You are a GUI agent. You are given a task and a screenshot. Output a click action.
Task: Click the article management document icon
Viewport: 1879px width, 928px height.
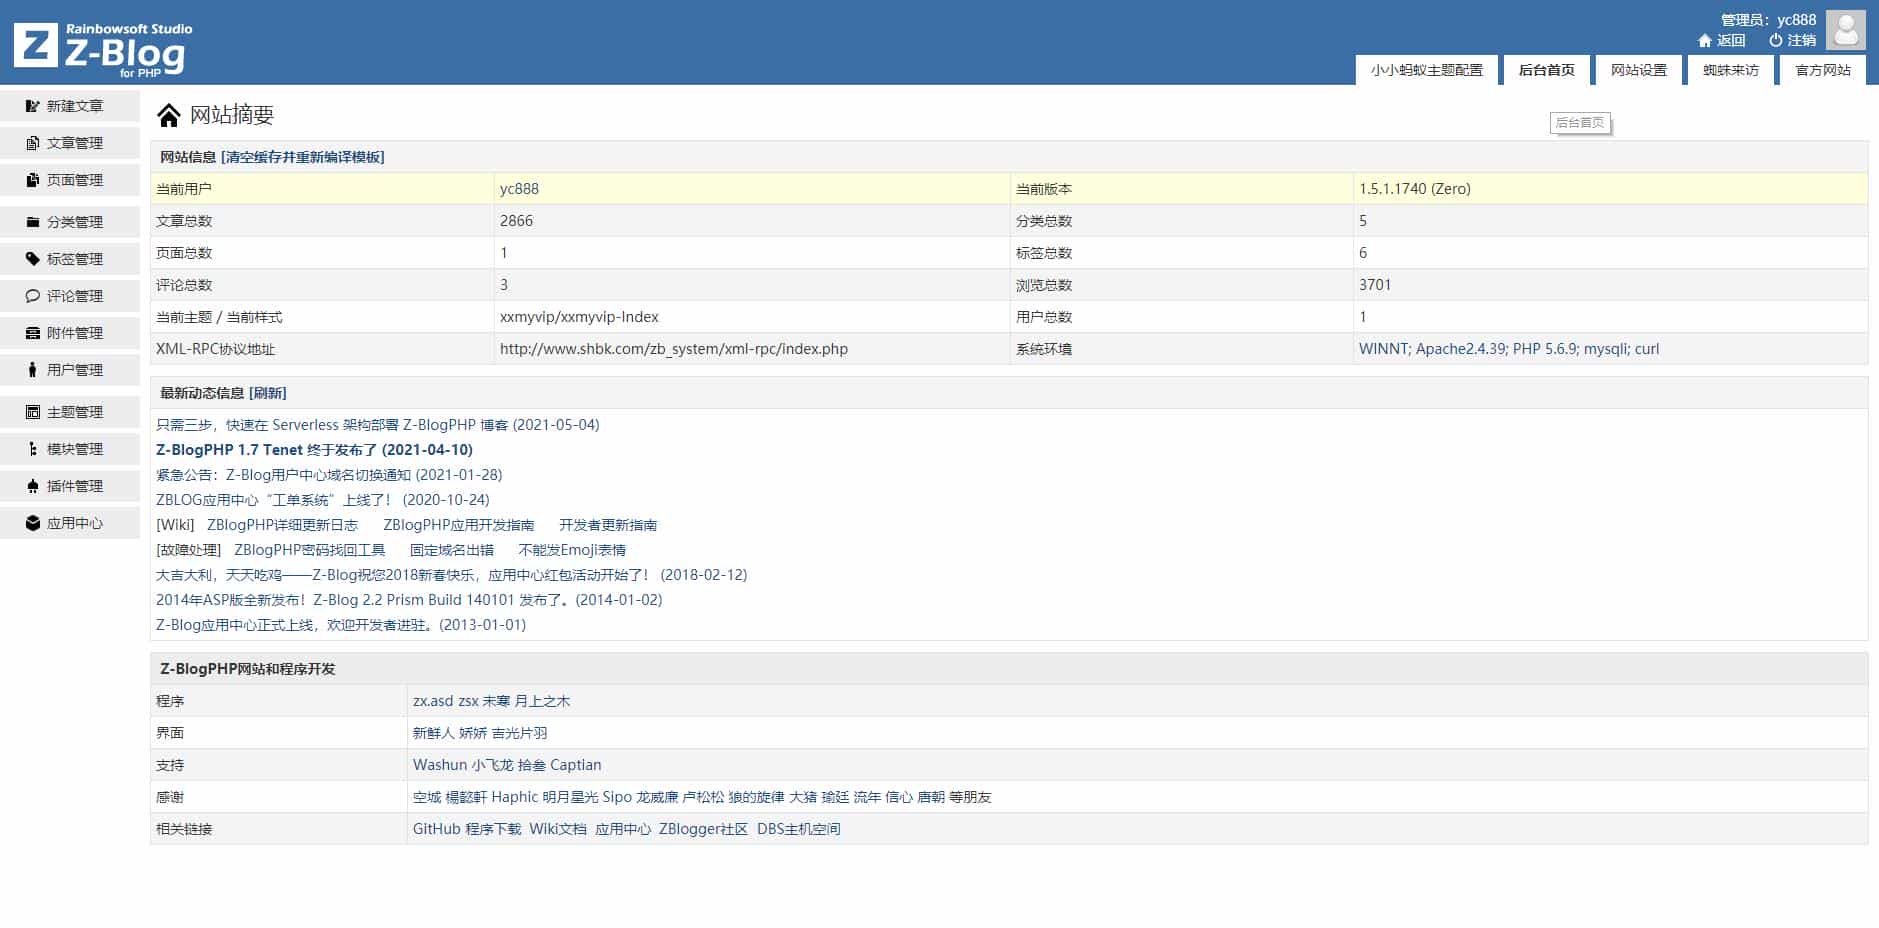(33, 143)
